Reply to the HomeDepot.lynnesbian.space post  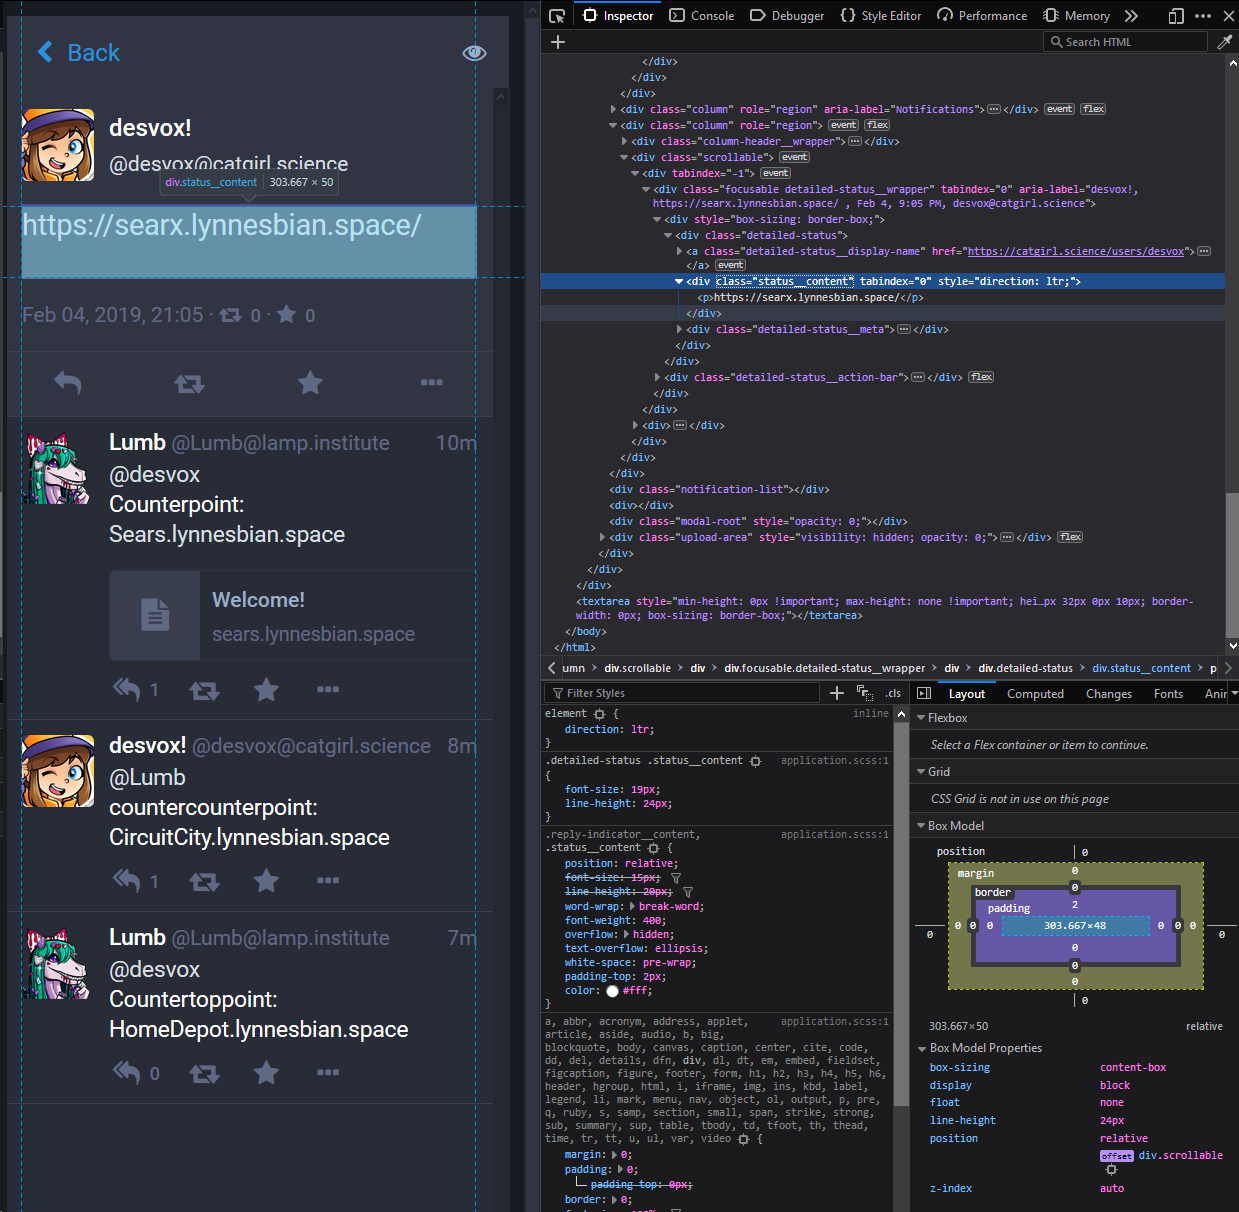click(x=127, y=1072)
